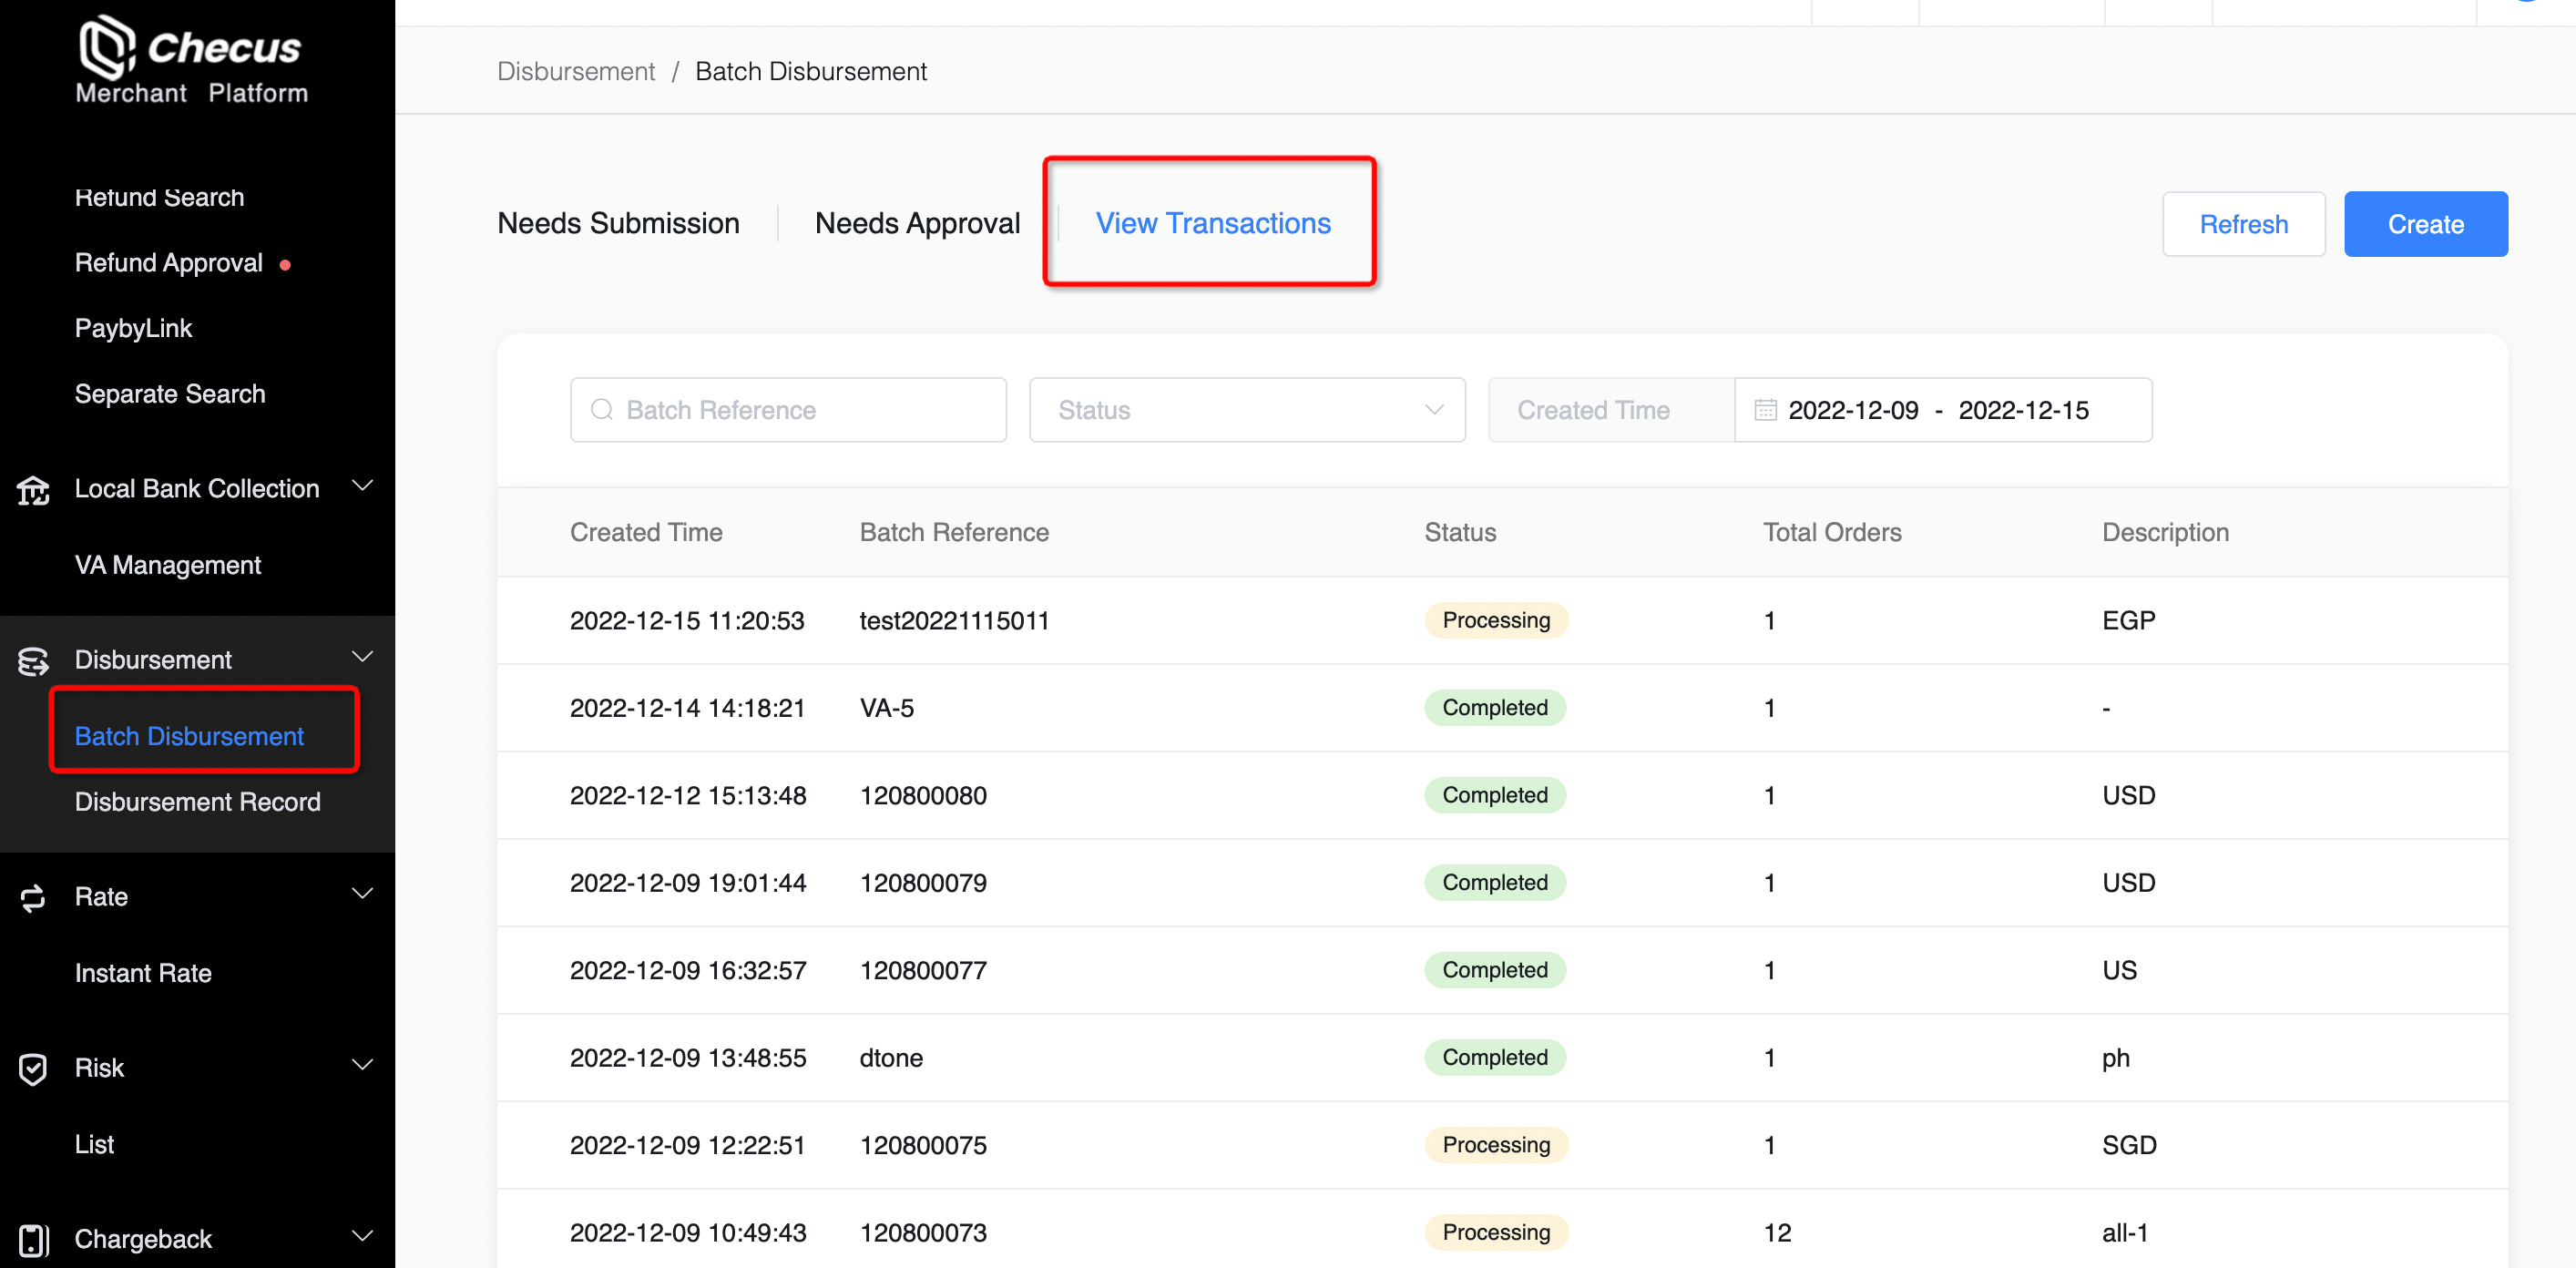Click Disbursement in the breadcrumb
This screenshot has width=2576, height=1268.
(x=576, y=72)
